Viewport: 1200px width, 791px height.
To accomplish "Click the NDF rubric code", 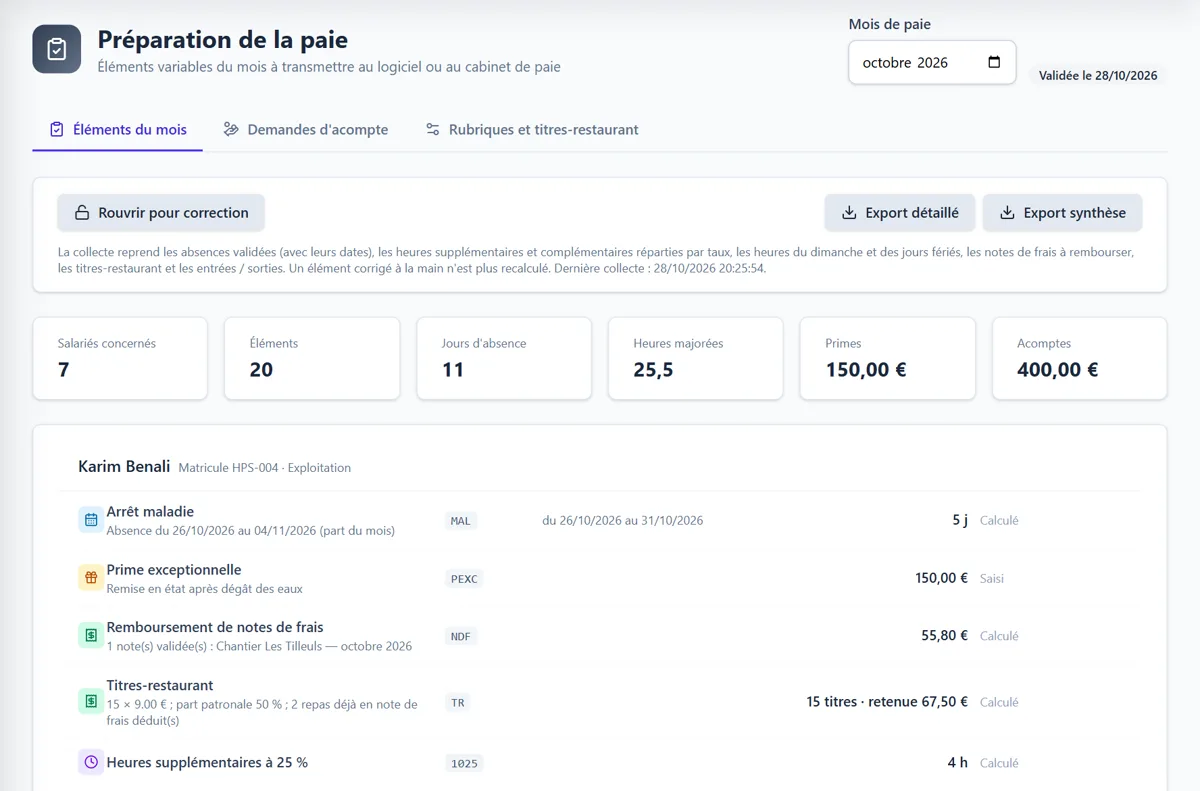I will tap(460, 636).
